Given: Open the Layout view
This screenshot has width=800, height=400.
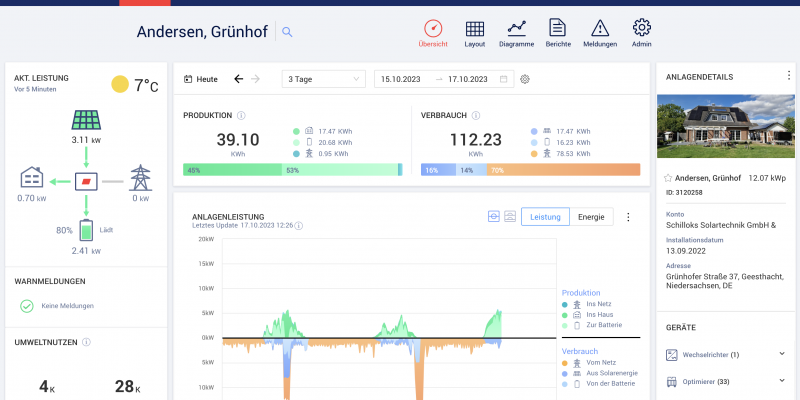Looking at the screenshot, I should click(475, 30).
